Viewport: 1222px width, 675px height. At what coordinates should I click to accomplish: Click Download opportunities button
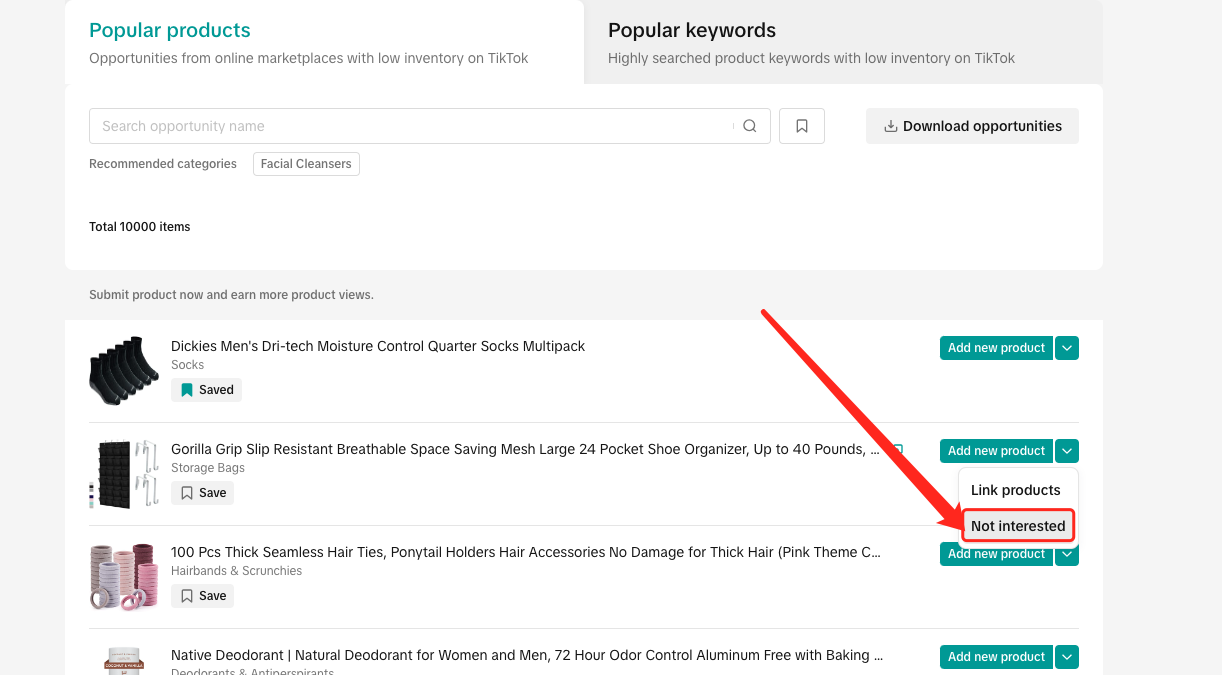[x=972, y=126]
